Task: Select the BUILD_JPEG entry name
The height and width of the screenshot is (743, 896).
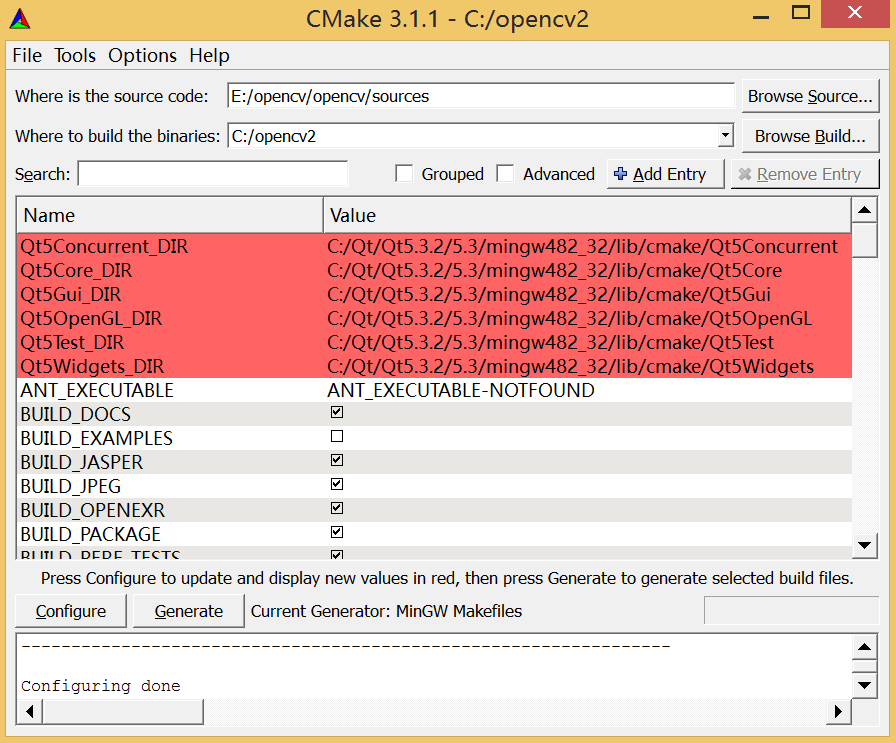Action: [x=71, y=486]
